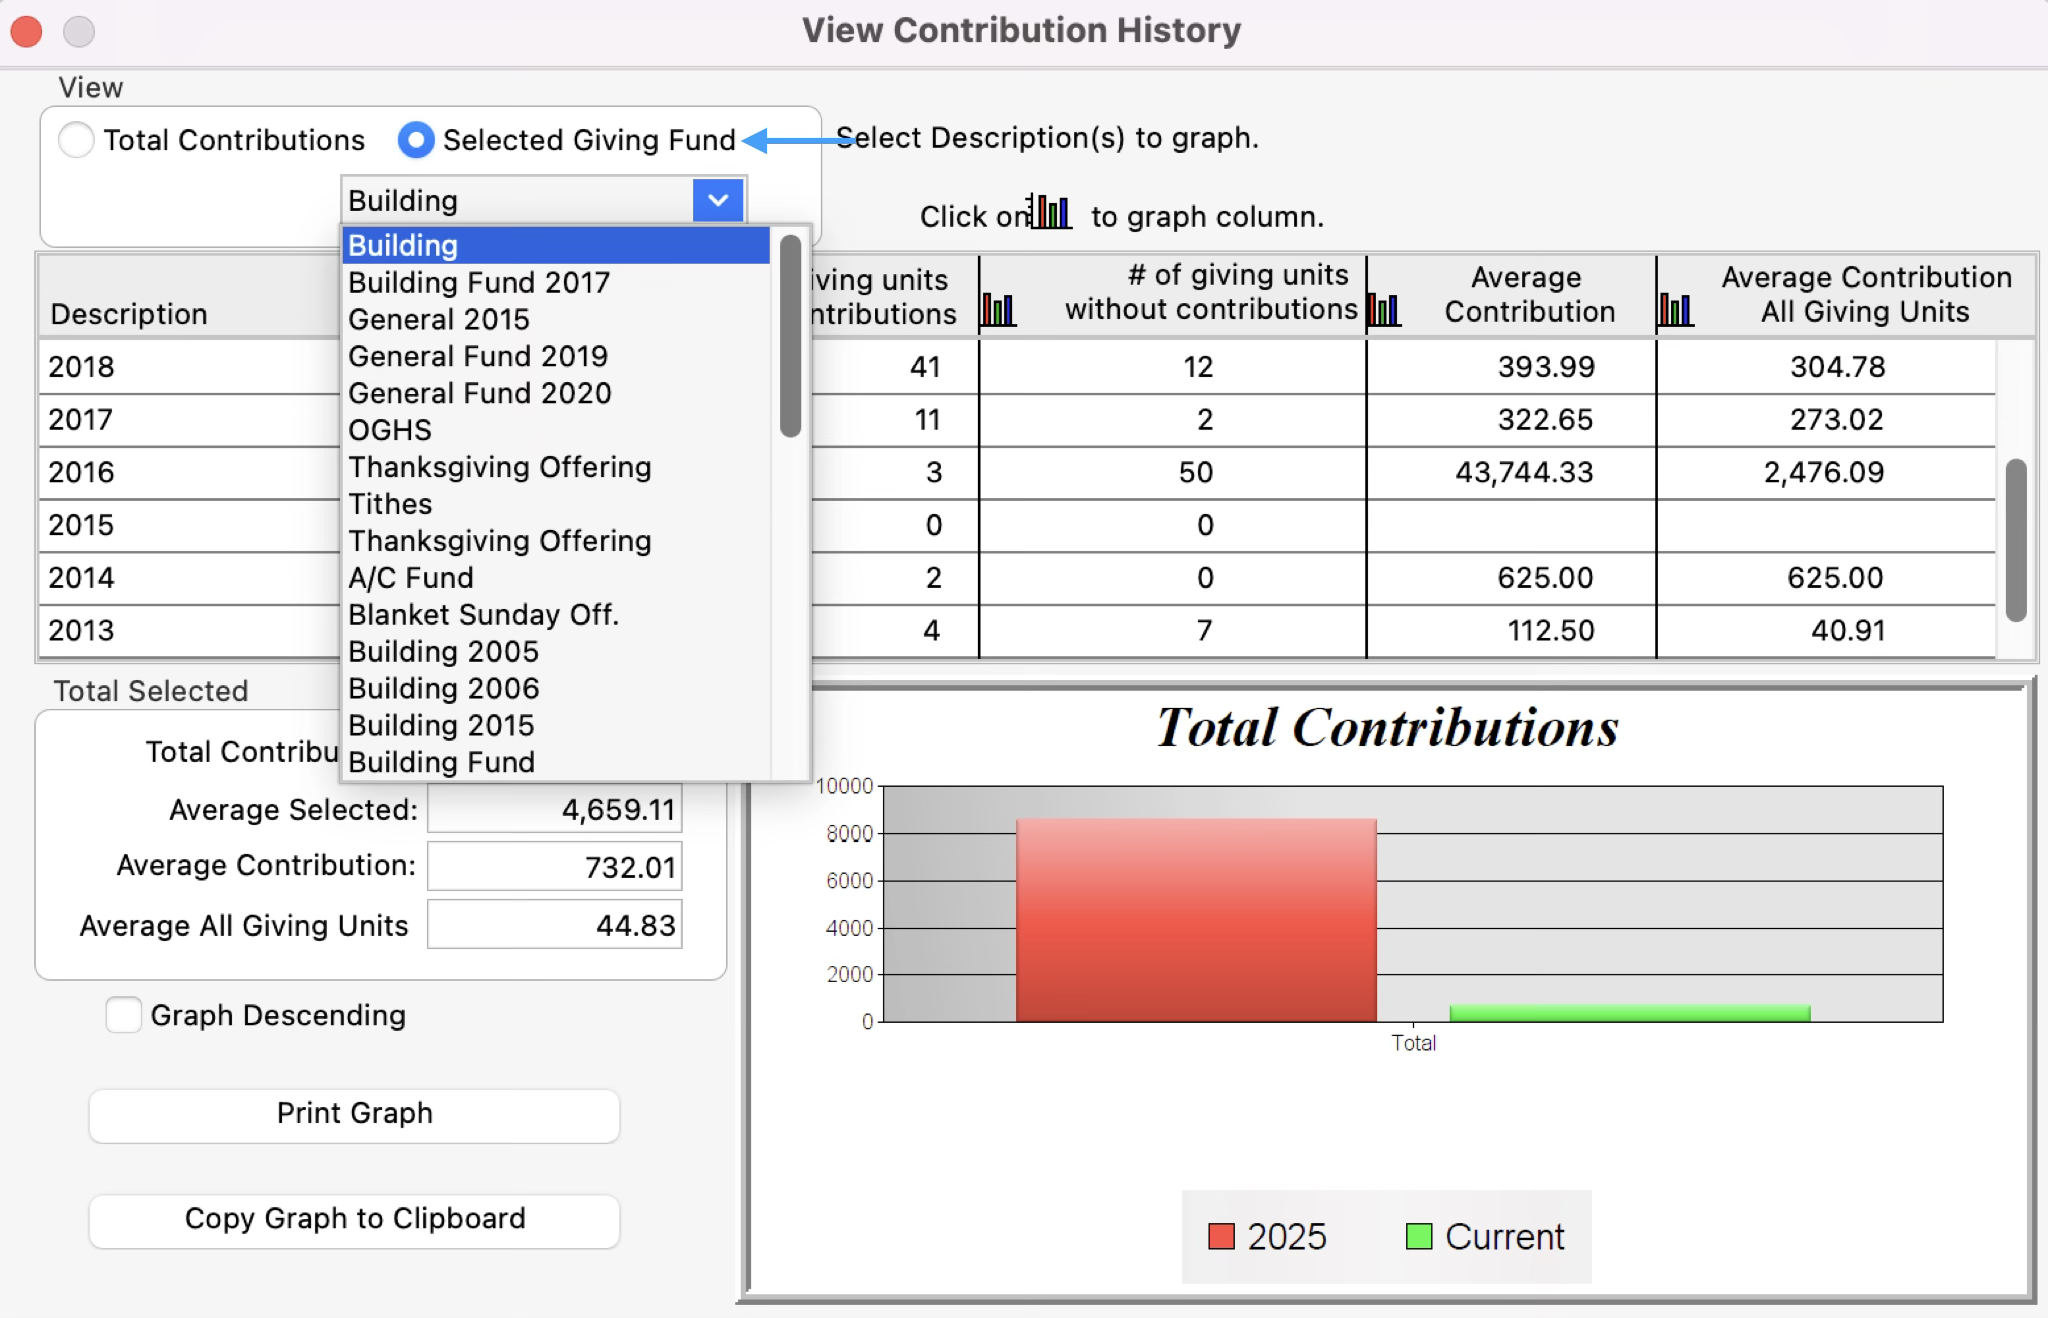Select the Total Contributions radio button
2048x1318 pixels.
click(x=76, y=139)
